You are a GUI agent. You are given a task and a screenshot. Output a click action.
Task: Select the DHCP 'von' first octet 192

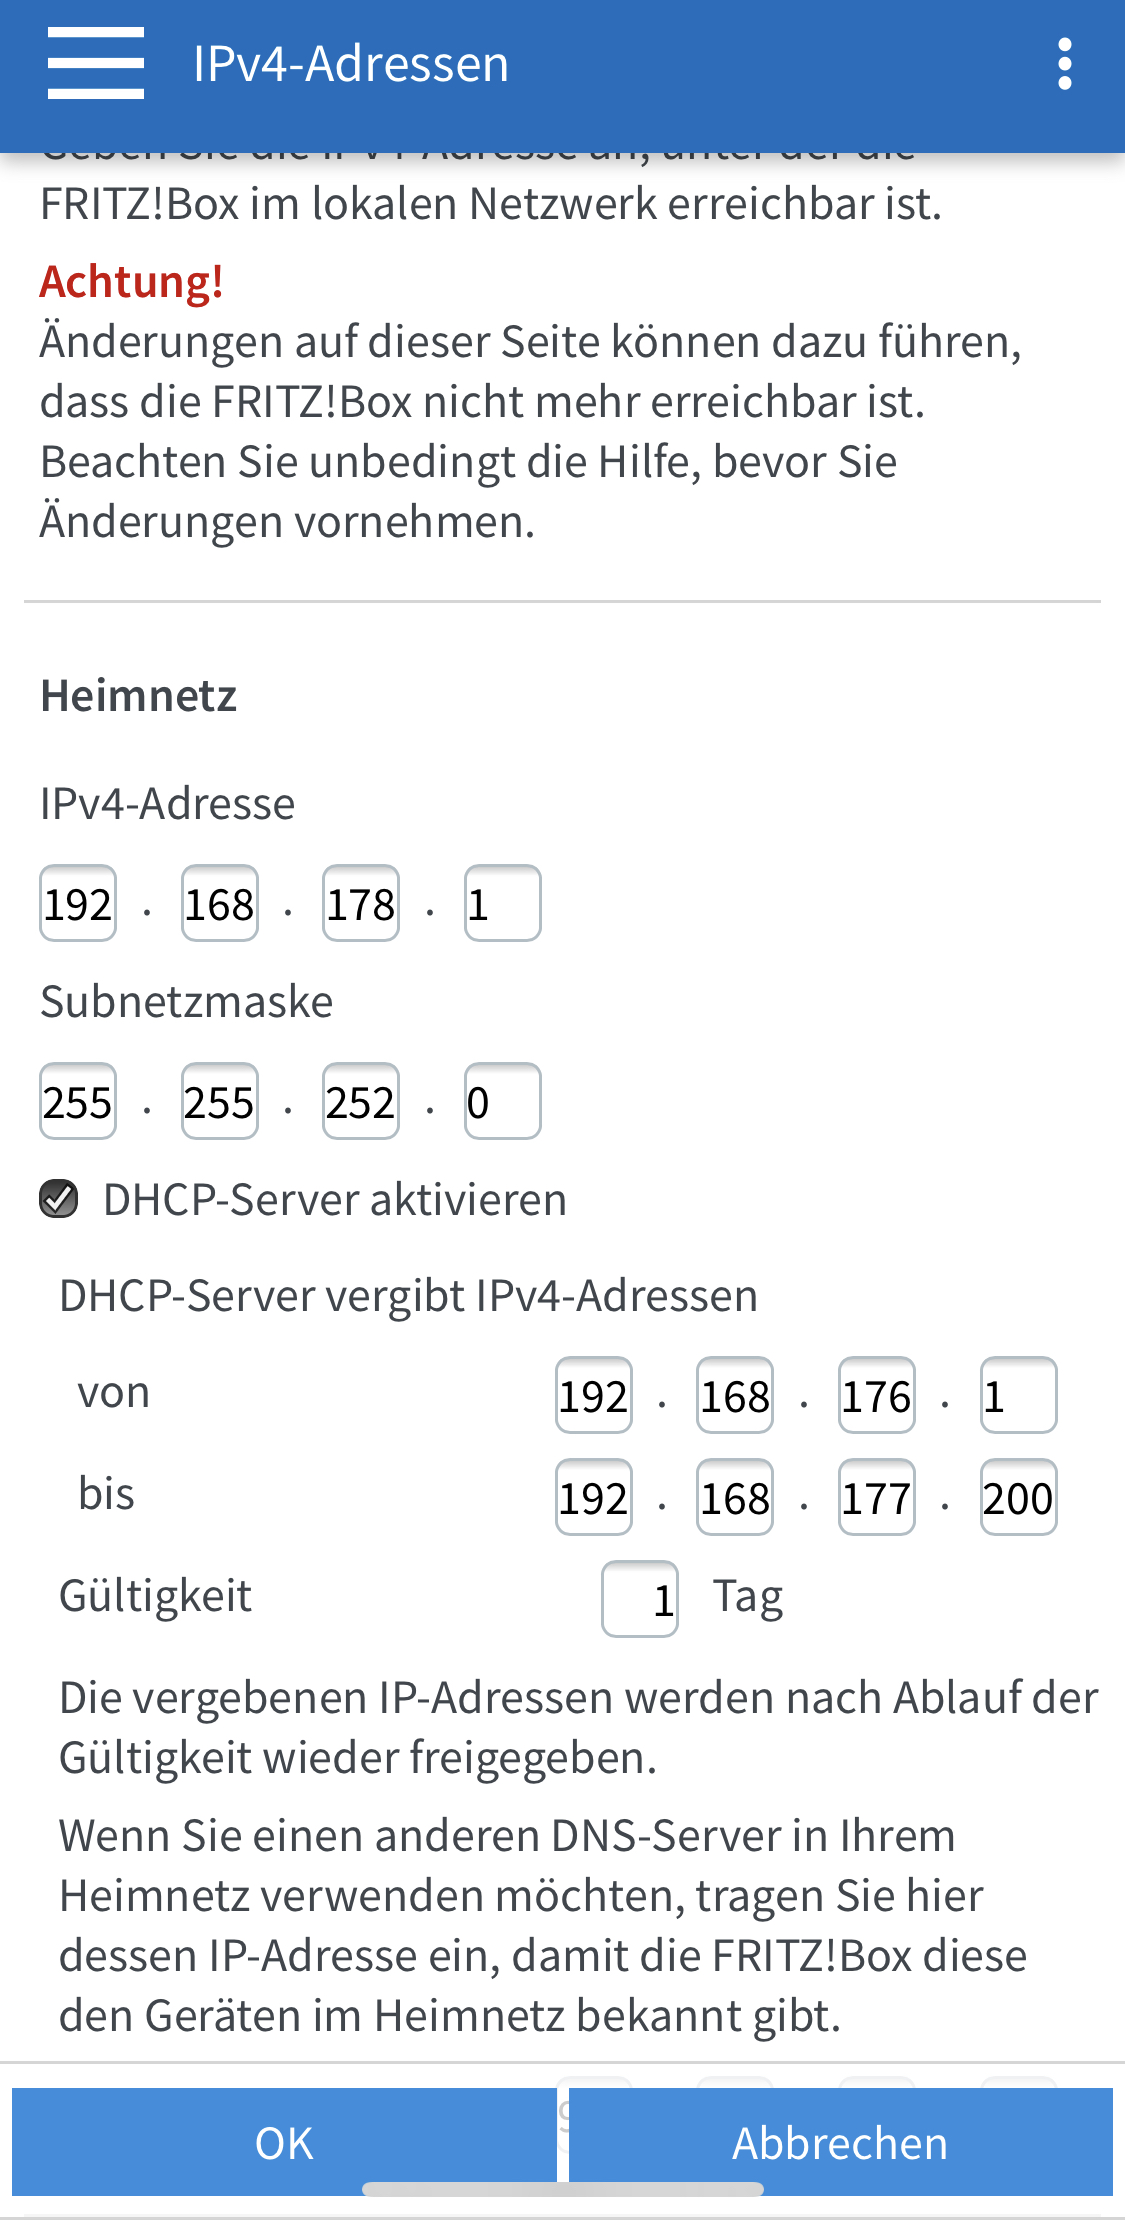tap(594, 1395)
